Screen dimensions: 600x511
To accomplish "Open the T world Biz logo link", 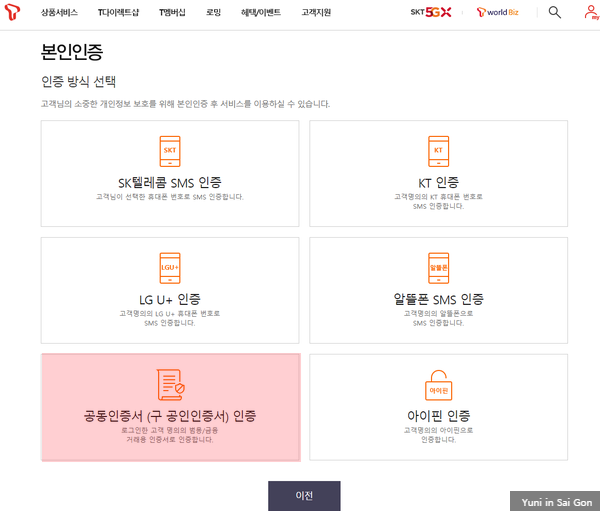I will [x=497, y=12].
